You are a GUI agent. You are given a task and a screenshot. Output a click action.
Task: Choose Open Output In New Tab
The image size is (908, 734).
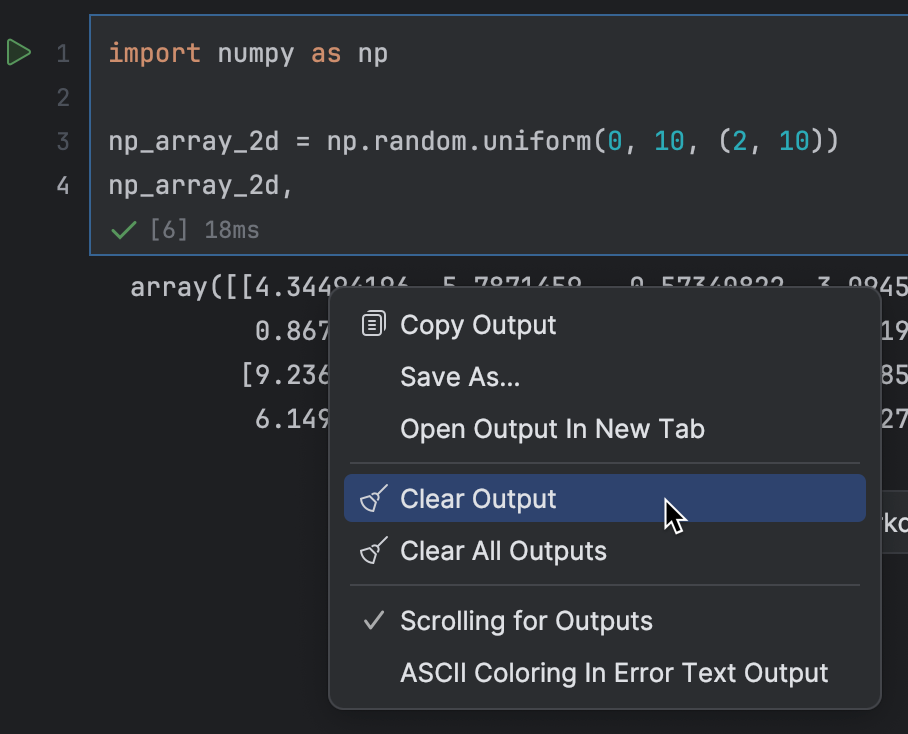(552, 428)
